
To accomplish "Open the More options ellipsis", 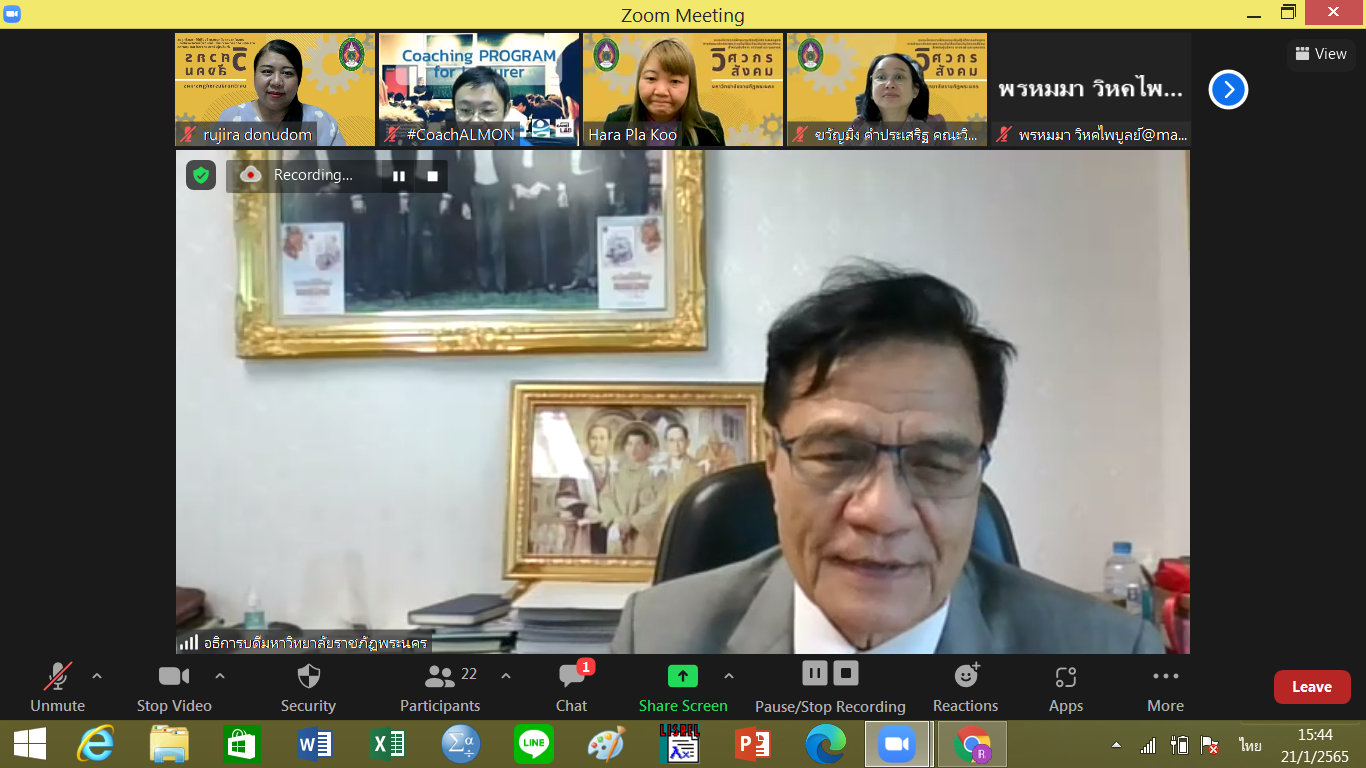I will pyautogui.click(x=1166, y=688).
